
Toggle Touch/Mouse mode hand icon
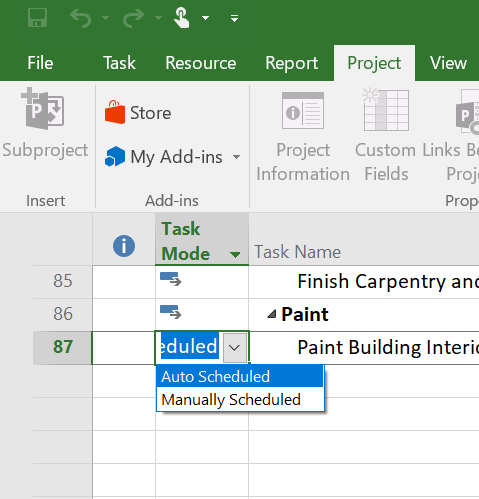tap(182, 18)
